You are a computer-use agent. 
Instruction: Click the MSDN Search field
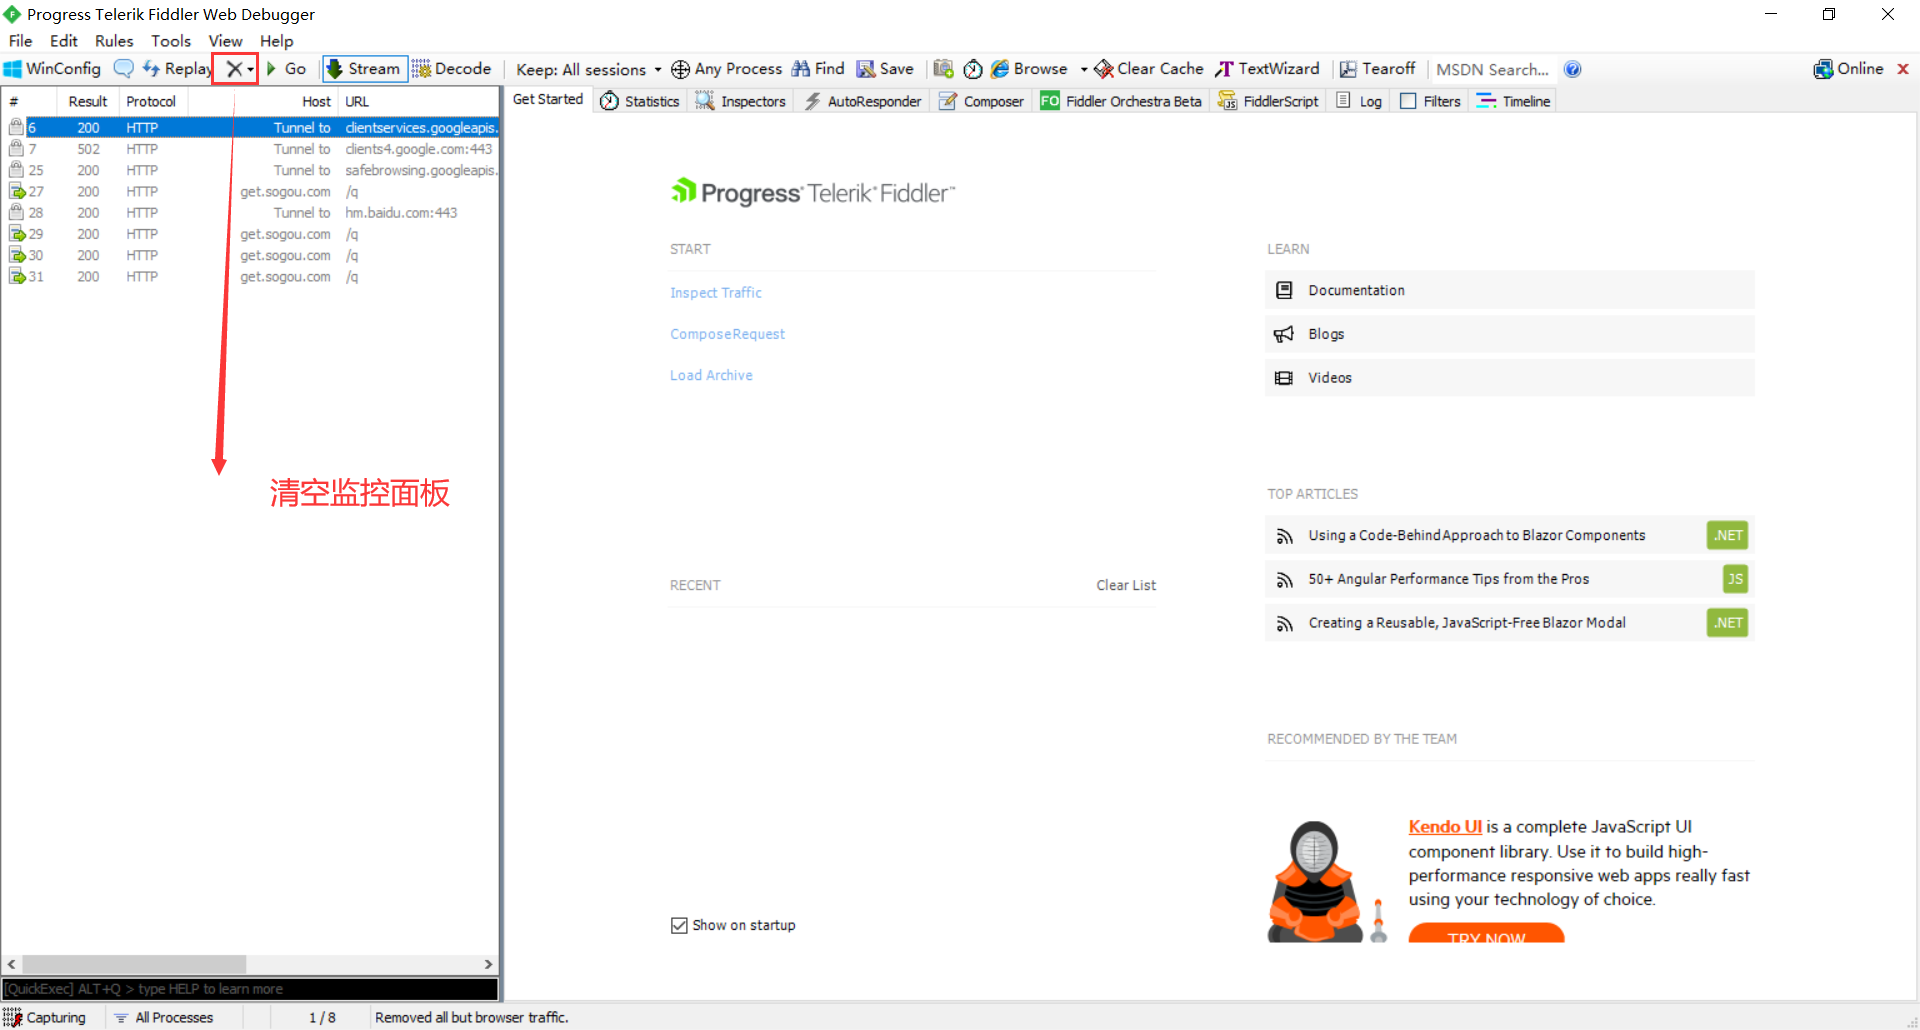tap(1492, 70)
